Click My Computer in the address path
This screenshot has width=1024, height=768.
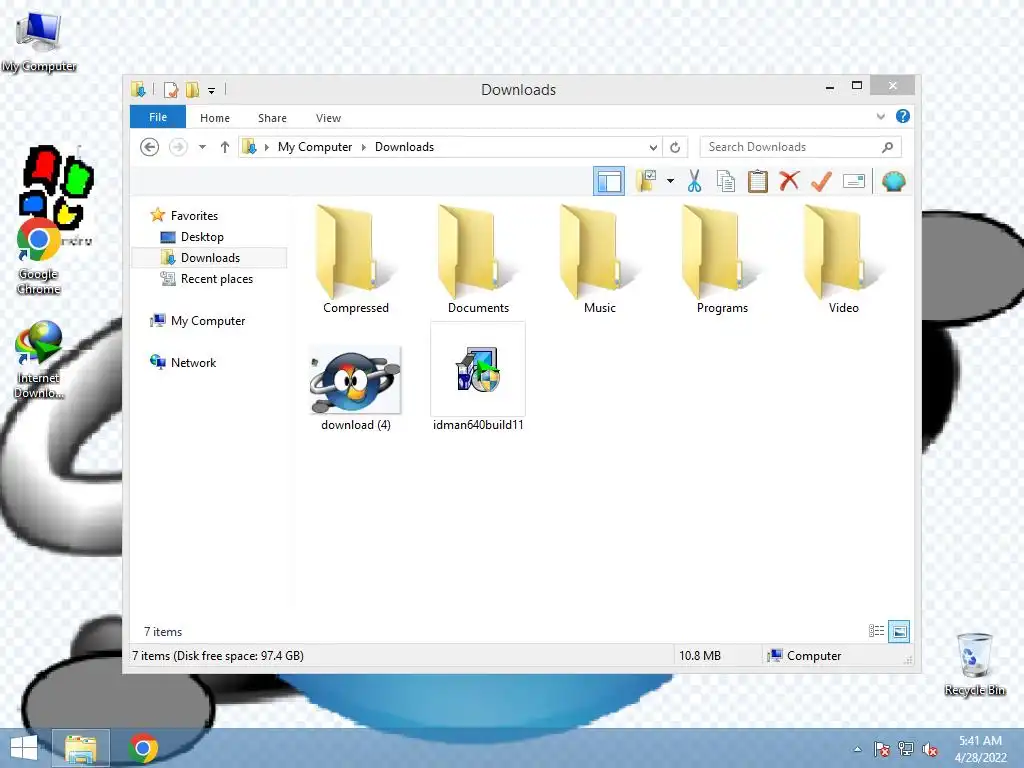pyautogui.click(x=315, y=147)
